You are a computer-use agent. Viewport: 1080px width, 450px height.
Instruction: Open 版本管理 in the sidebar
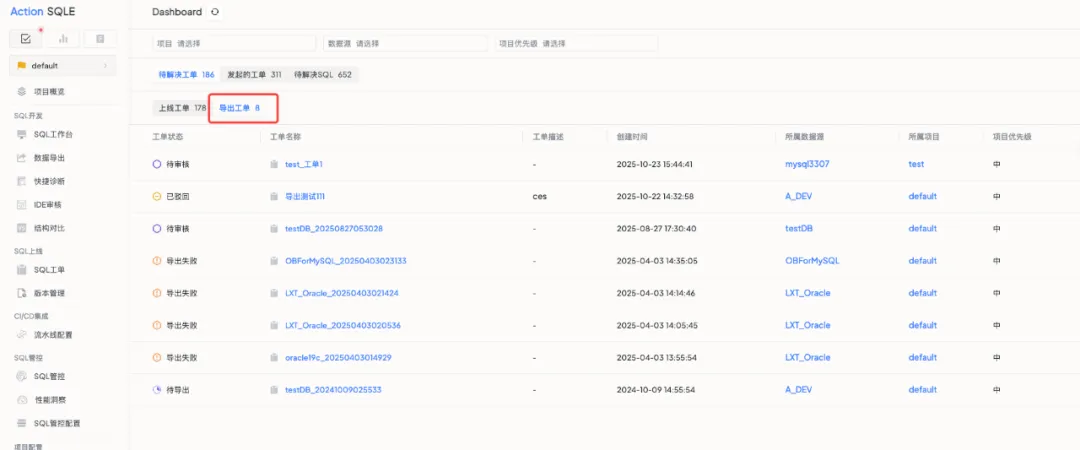(49, 293)
